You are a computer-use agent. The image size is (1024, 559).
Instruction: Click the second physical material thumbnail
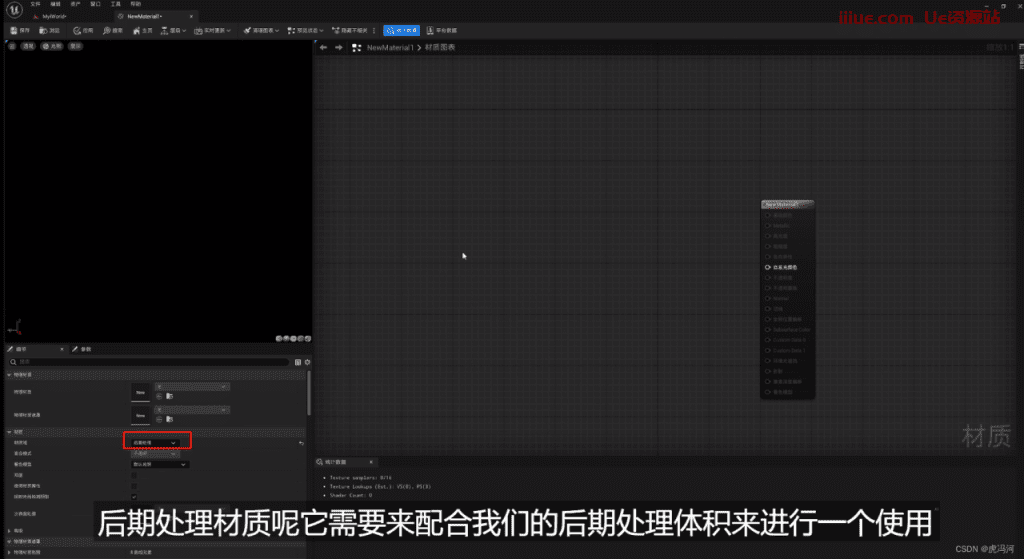140,415
